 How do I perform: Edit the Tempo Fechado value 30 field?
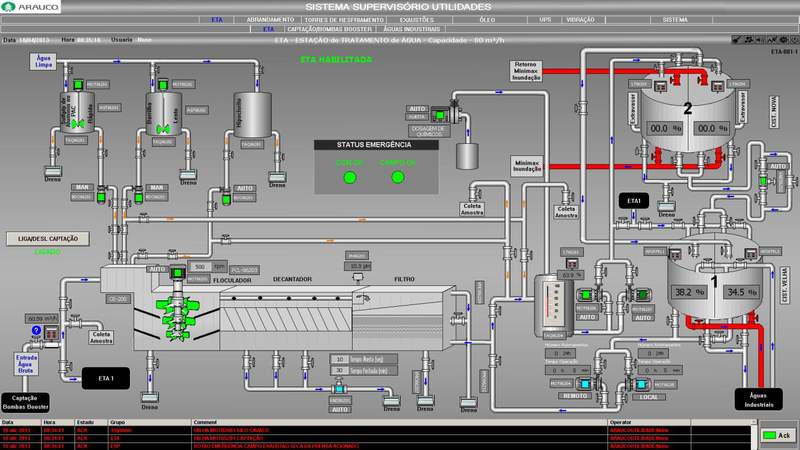tap(340, 370)
